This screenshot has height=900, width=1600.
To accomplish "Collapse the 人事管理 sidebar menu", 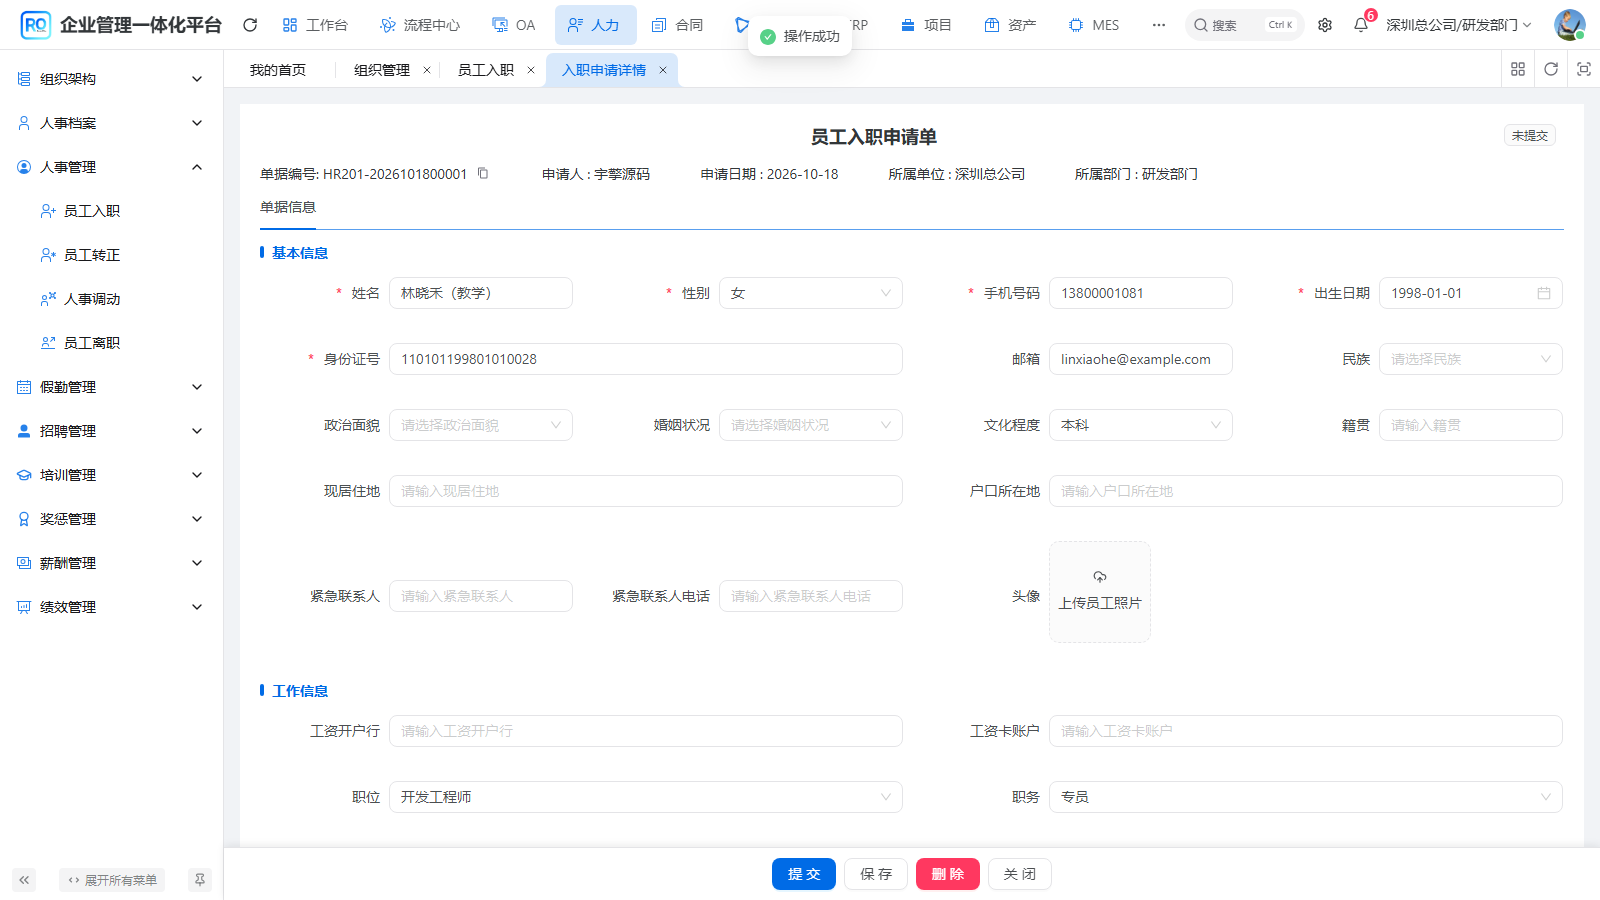I will [x=111, y=167].
